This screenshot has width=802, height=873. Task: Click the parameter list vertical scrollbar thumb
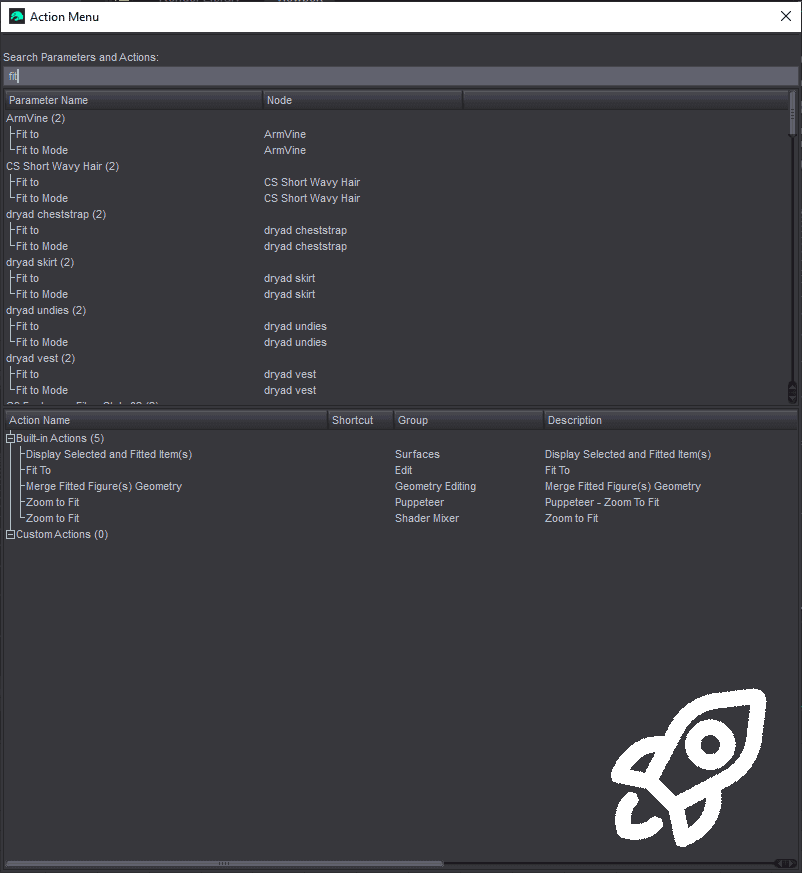(793, 114)
